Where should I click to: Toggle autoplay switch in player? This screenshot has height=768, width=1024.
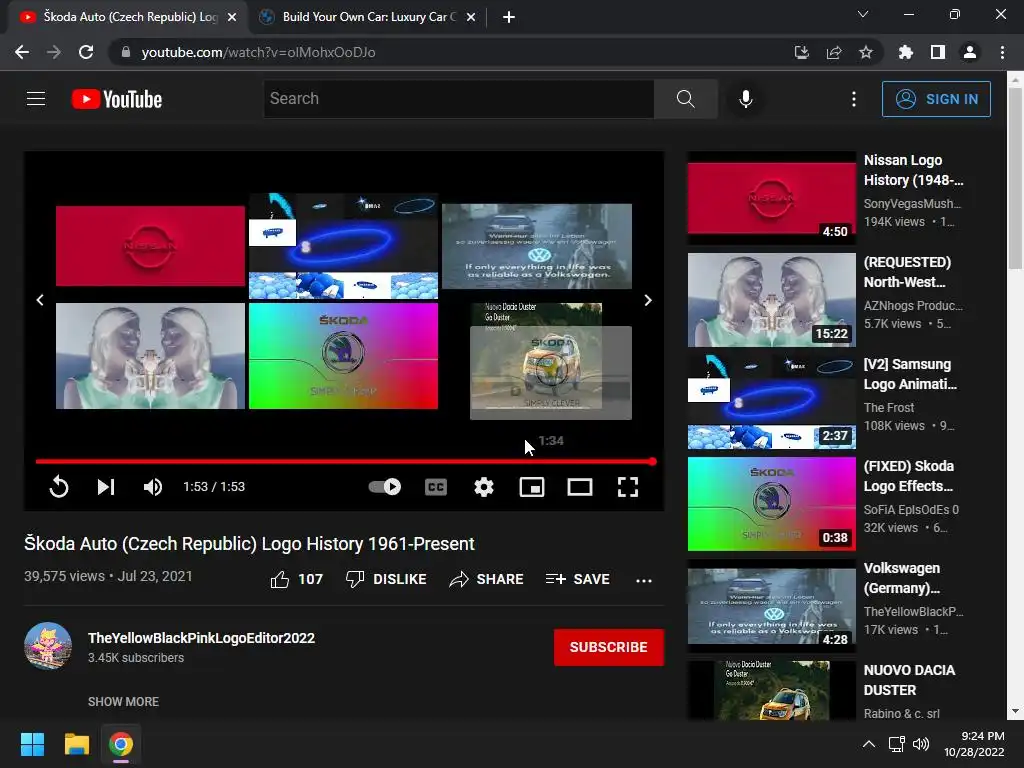[x=385, y=487]
